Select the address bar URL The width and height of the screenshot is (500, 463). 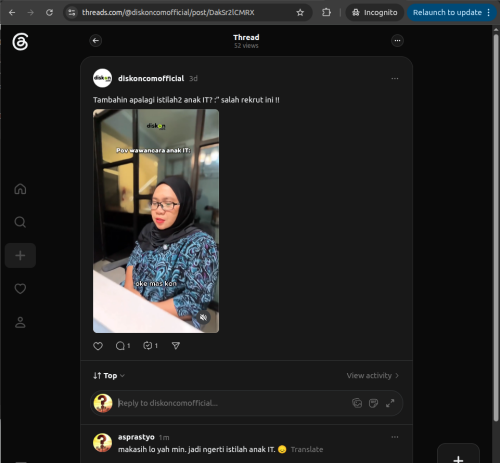tap(168, 13)
